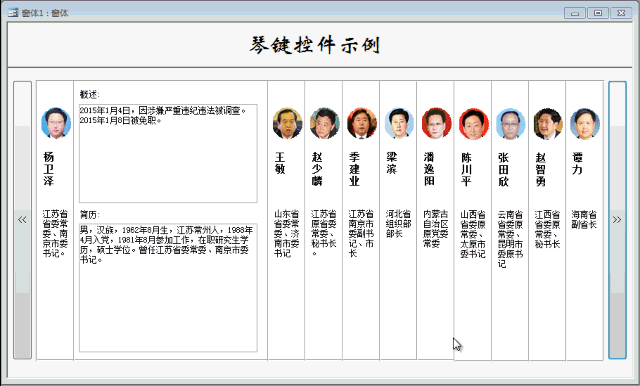Screen dimensions: 640x386
Task: Click 赵智勇's round portrait
Action: (x=548, y=123)
